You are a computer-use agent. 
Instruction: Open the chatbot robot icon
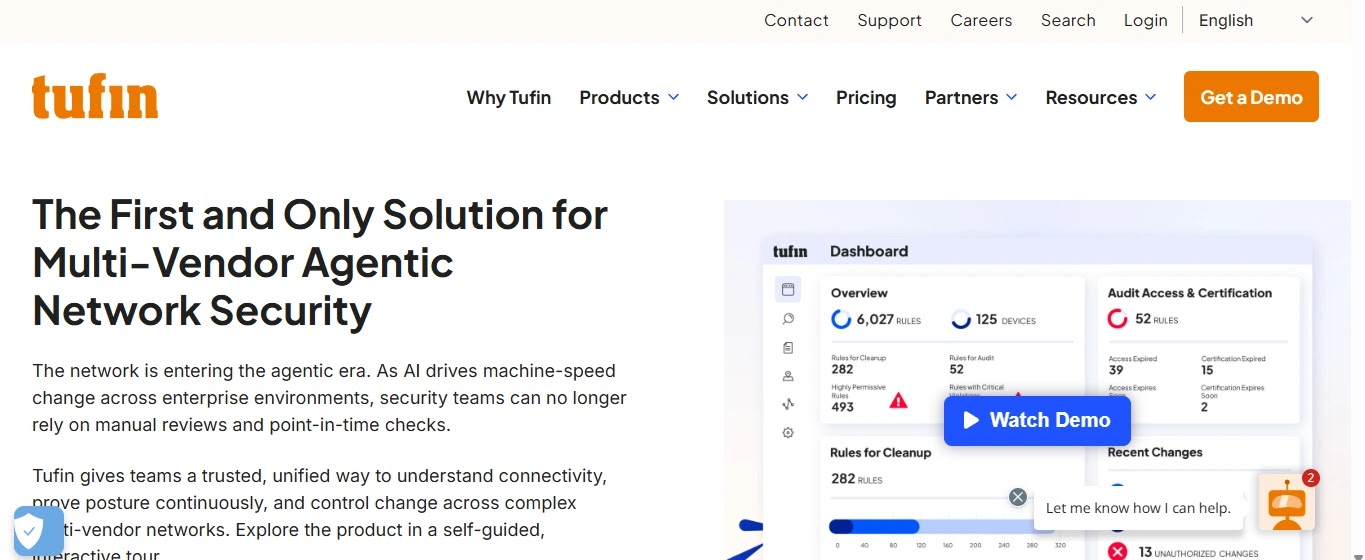click(1286, 505)
